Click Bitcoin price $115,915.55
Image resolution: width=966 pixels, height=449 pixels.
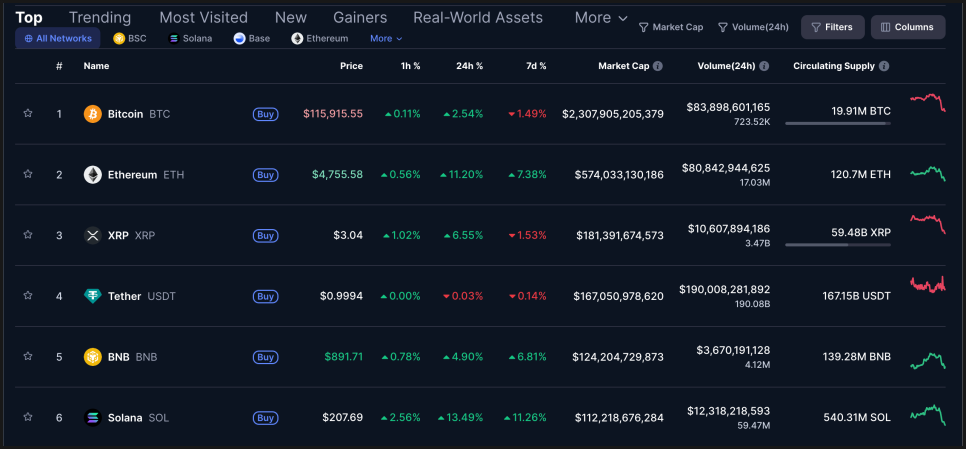click(333, 114)
